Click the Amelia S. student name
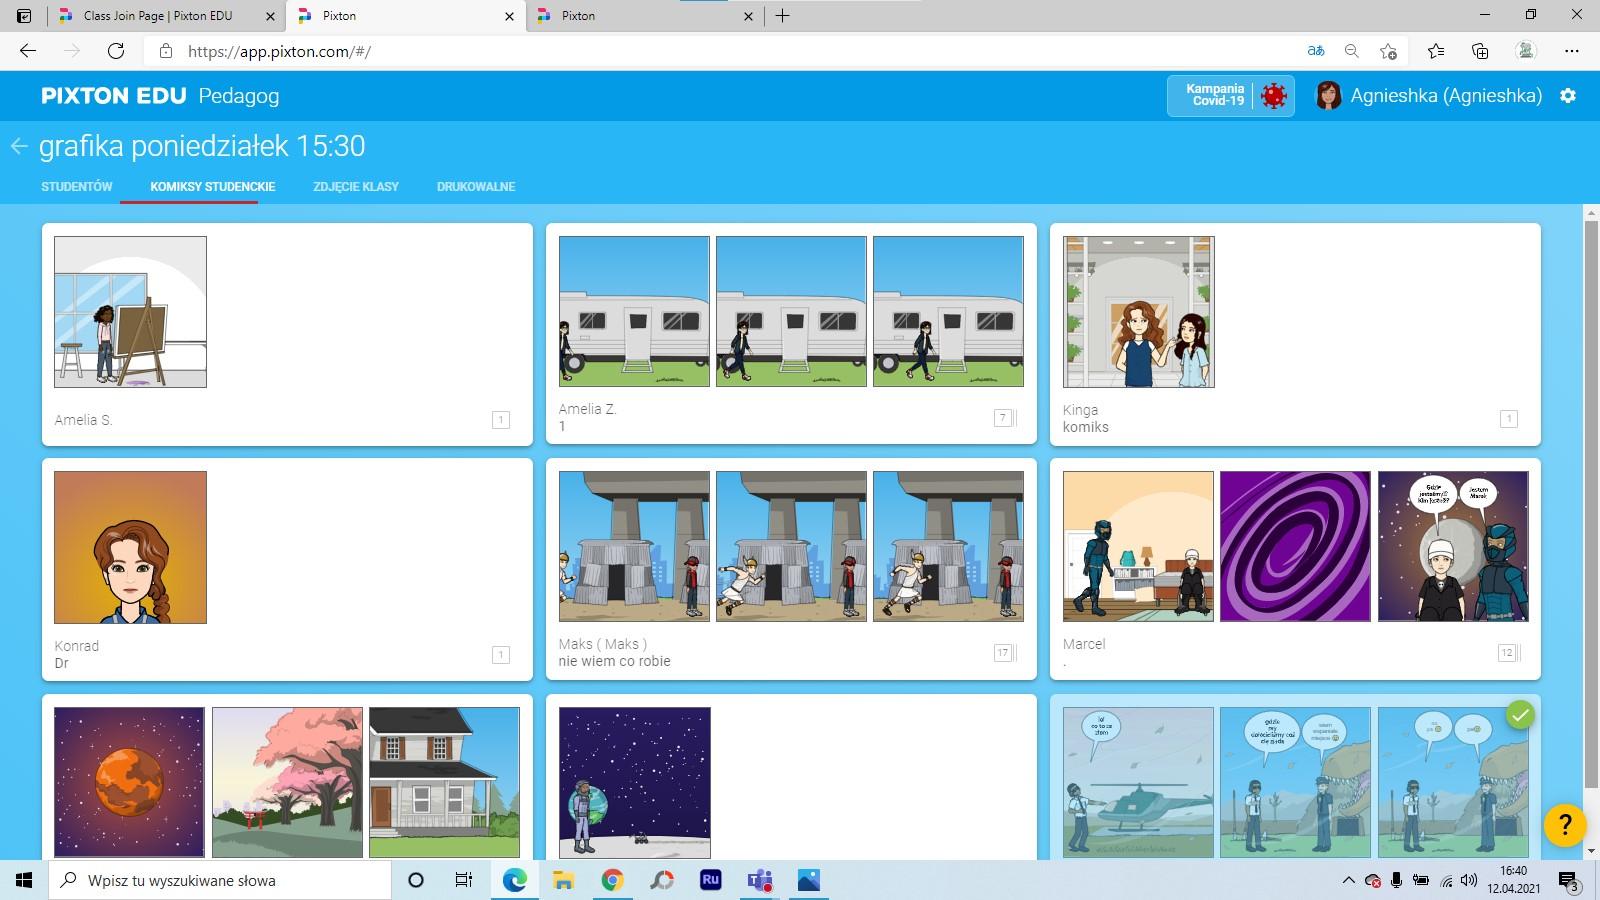Image resolution: width=1600 pixels, height=900 pixels. coord(83,420)
